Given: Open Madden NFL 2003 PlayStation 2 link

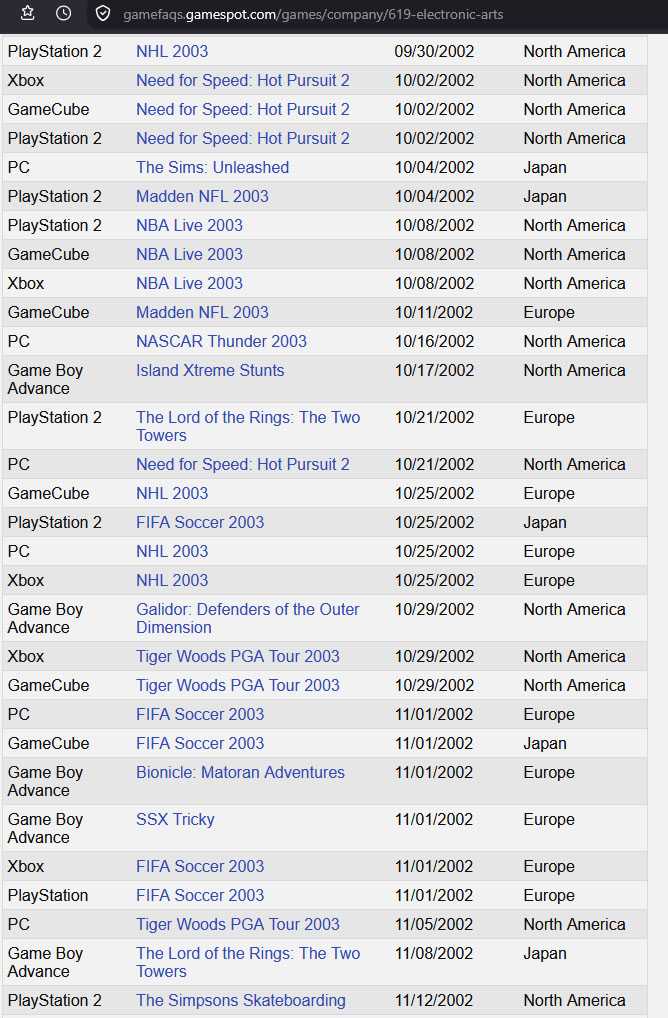Looking at the screenshot, I should pyautogui.click(x=202, y=196).
